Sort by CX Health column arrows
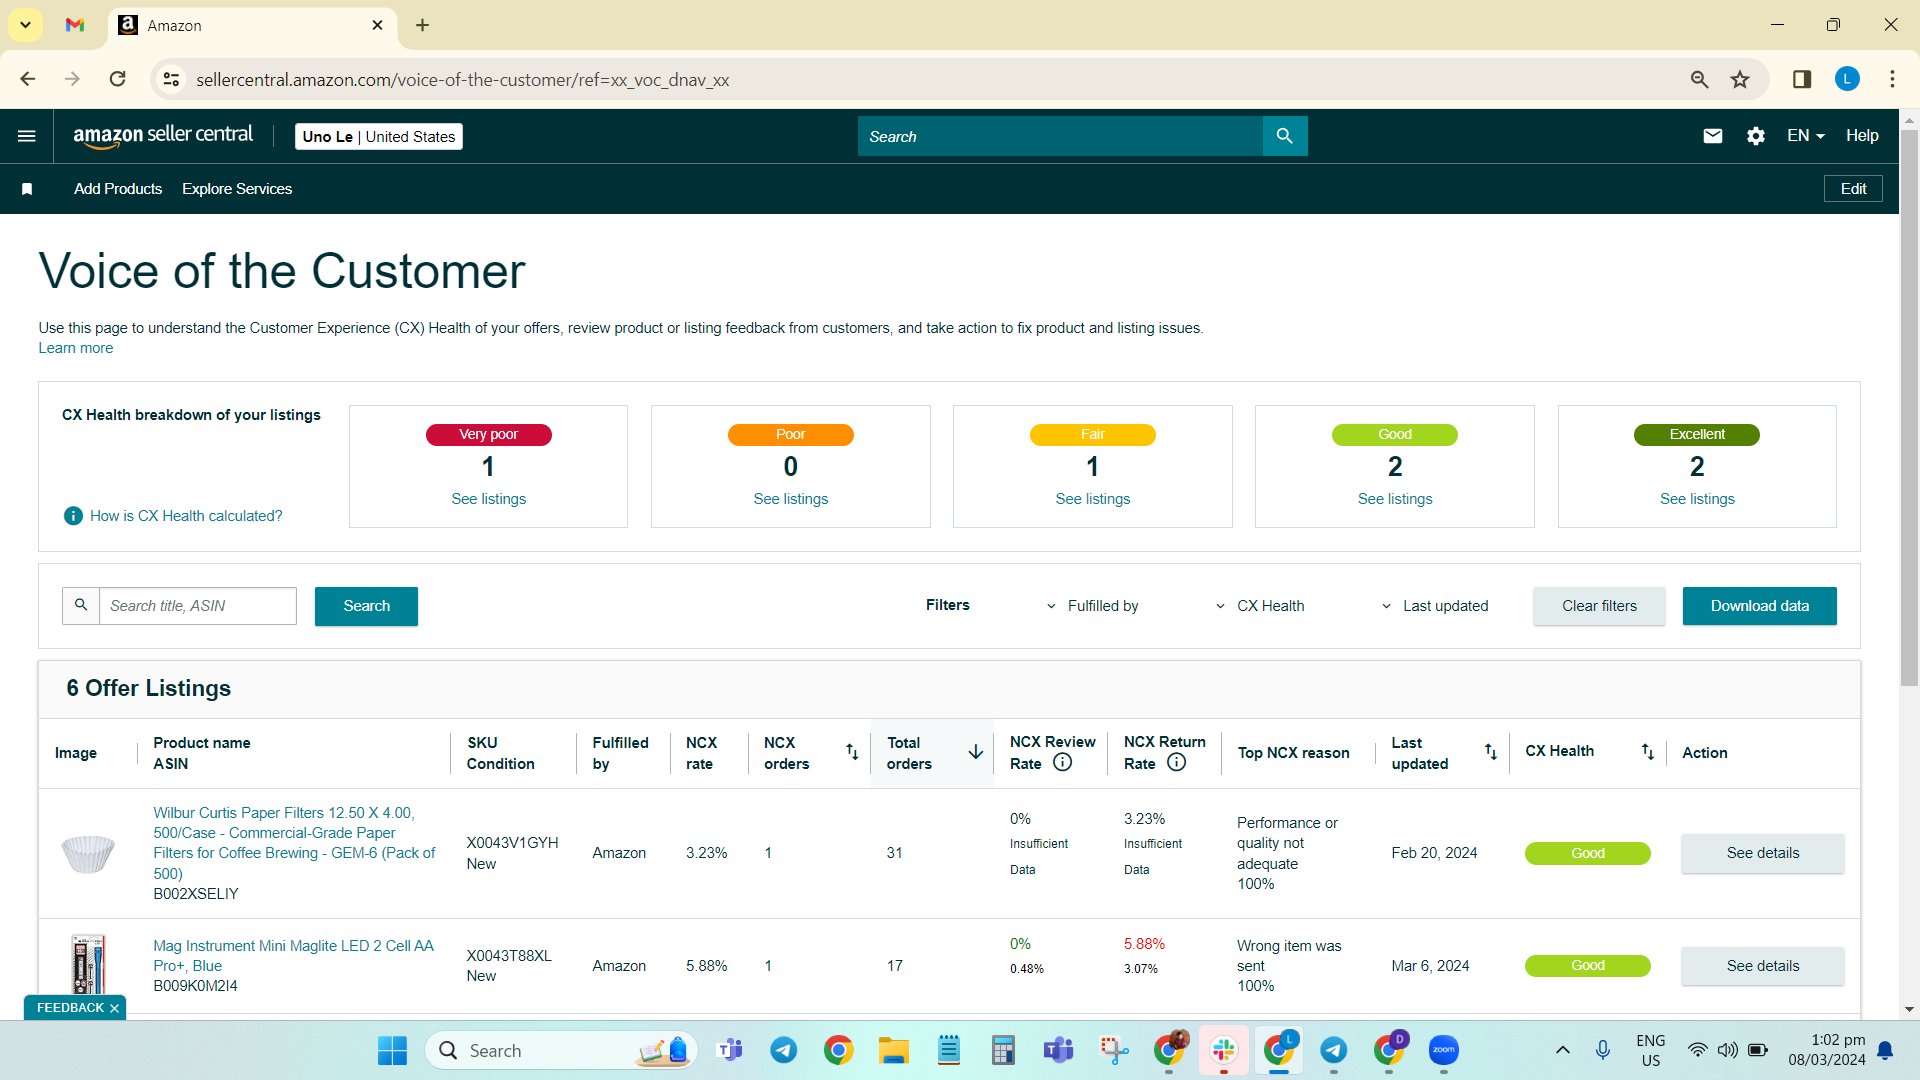Viewport: 1920px width, 1080px height. (x=1647, y=752)
